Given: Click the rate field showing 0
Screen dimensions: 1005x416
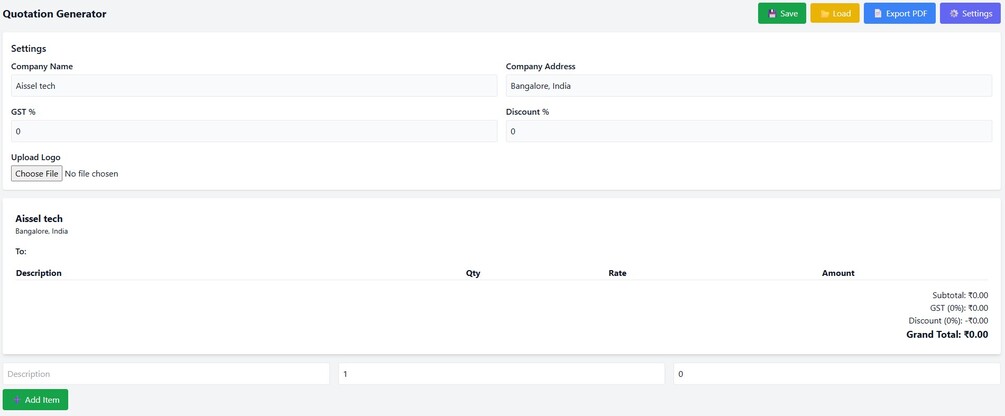Looking at the screenshot, I should pos(836,374).
